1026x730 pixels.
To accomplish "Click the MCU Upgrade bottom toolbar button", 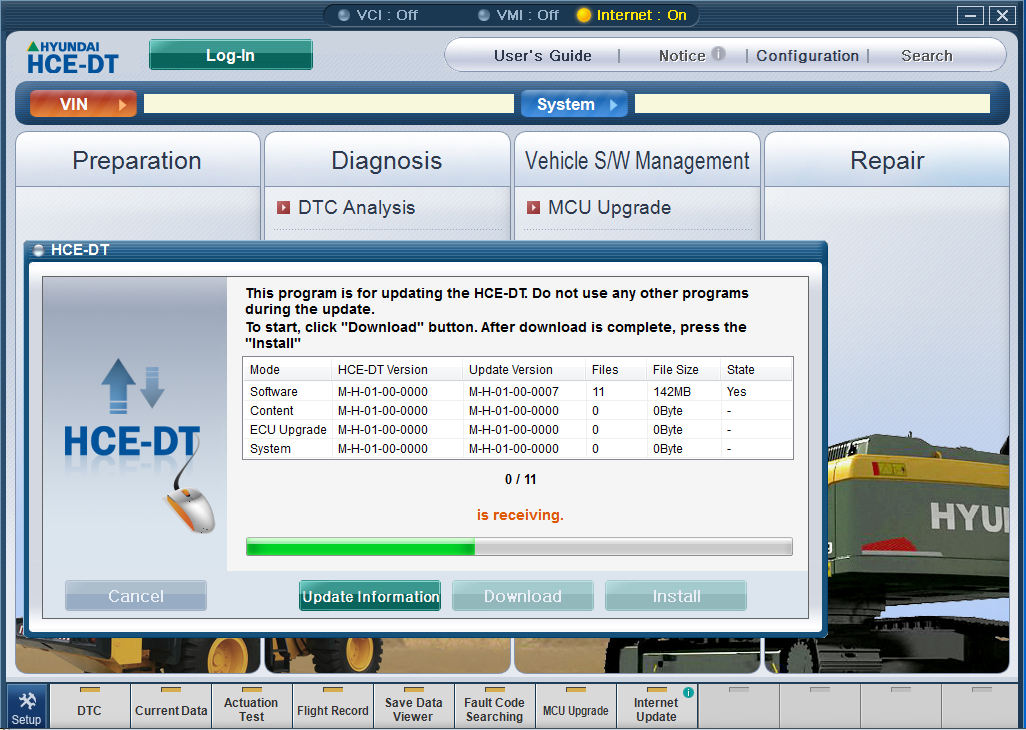I will click(575, 706).
